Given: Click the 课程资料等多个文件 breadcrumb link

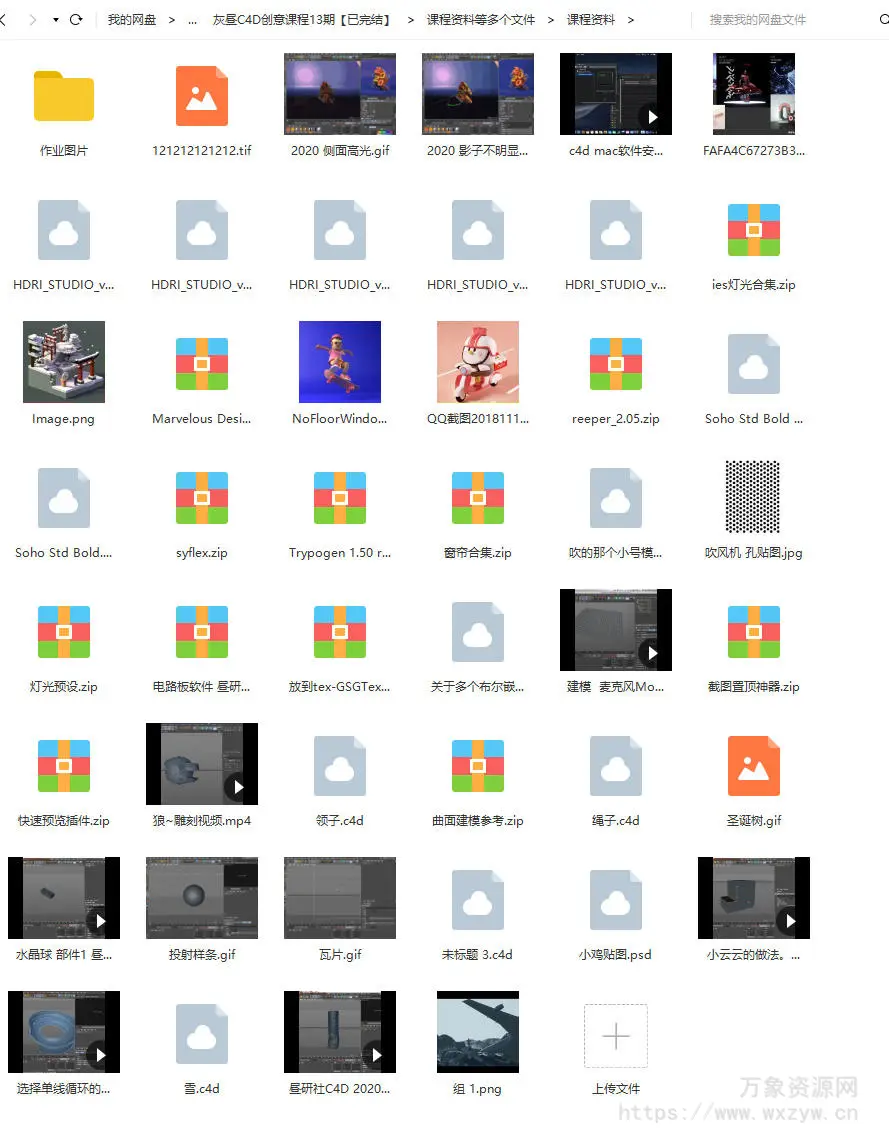Looking at the screenshot, I should 481,20.
